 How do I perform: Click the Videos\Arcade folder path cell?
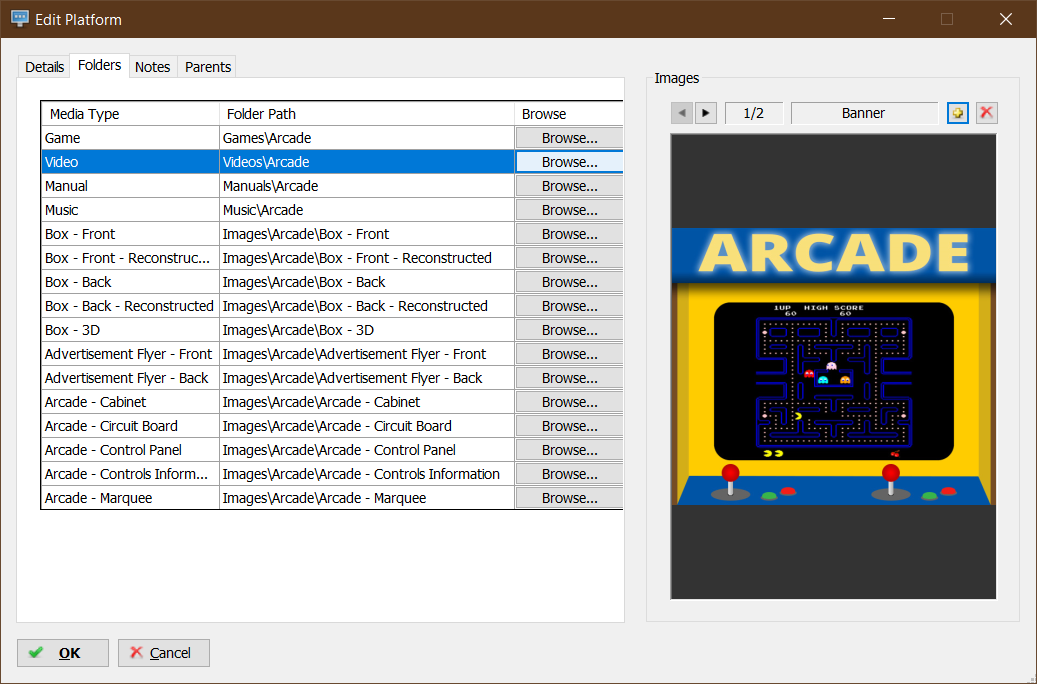tap(367, 162)
